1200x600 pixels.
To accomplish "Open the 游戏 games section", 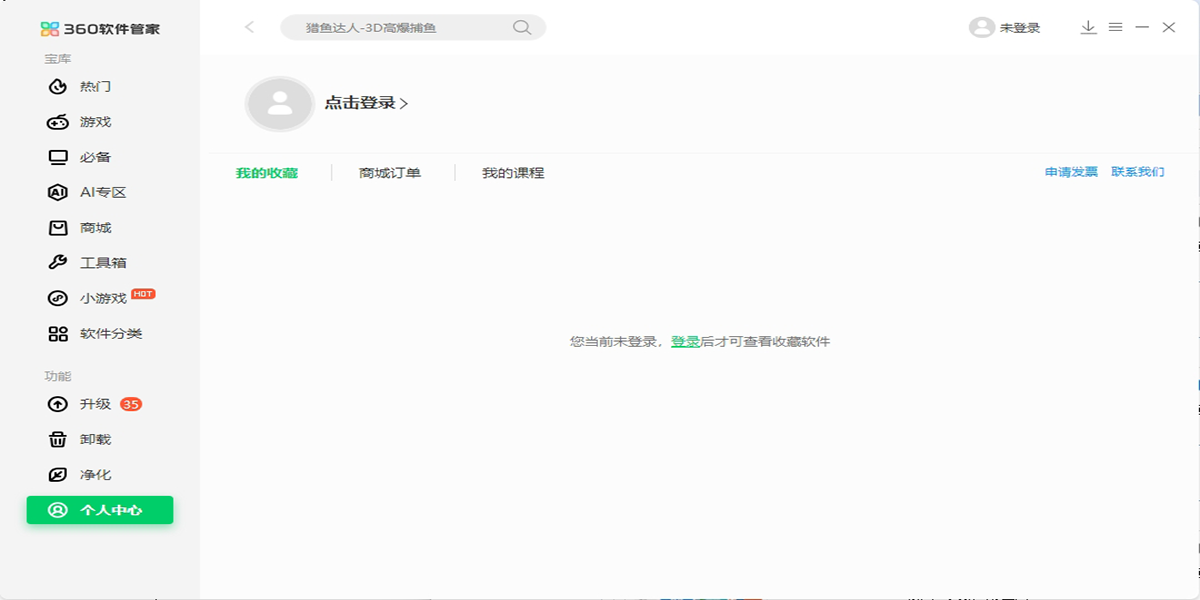I will [x=95, y=122].
